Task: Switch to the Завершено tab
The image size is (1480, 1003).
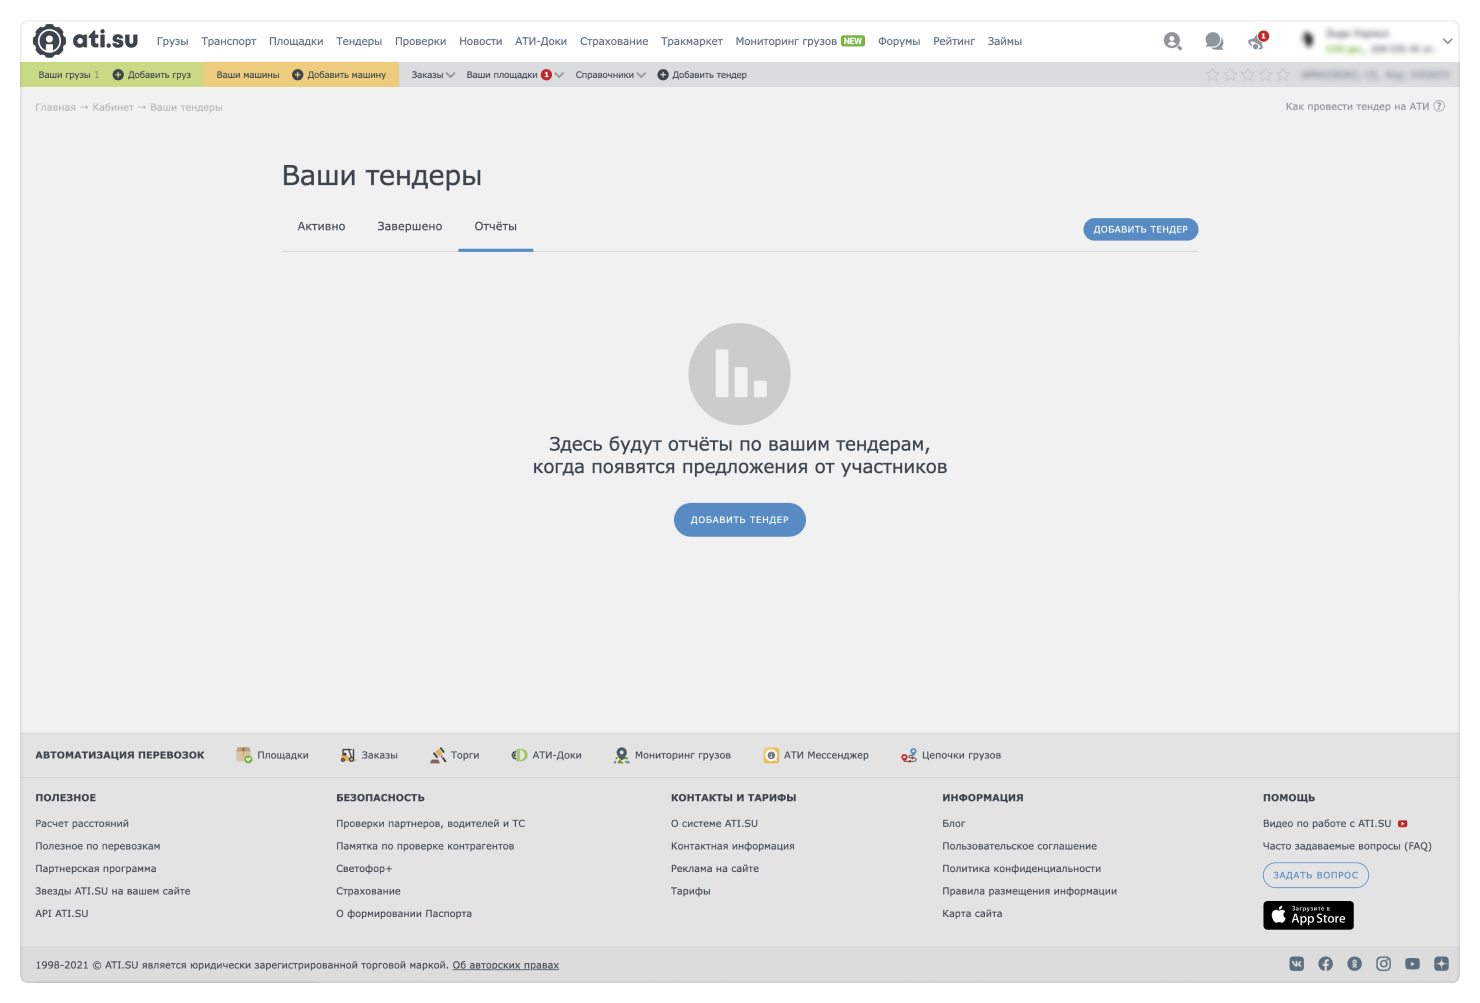Action: pyautogui.click(x=409, y=226)
